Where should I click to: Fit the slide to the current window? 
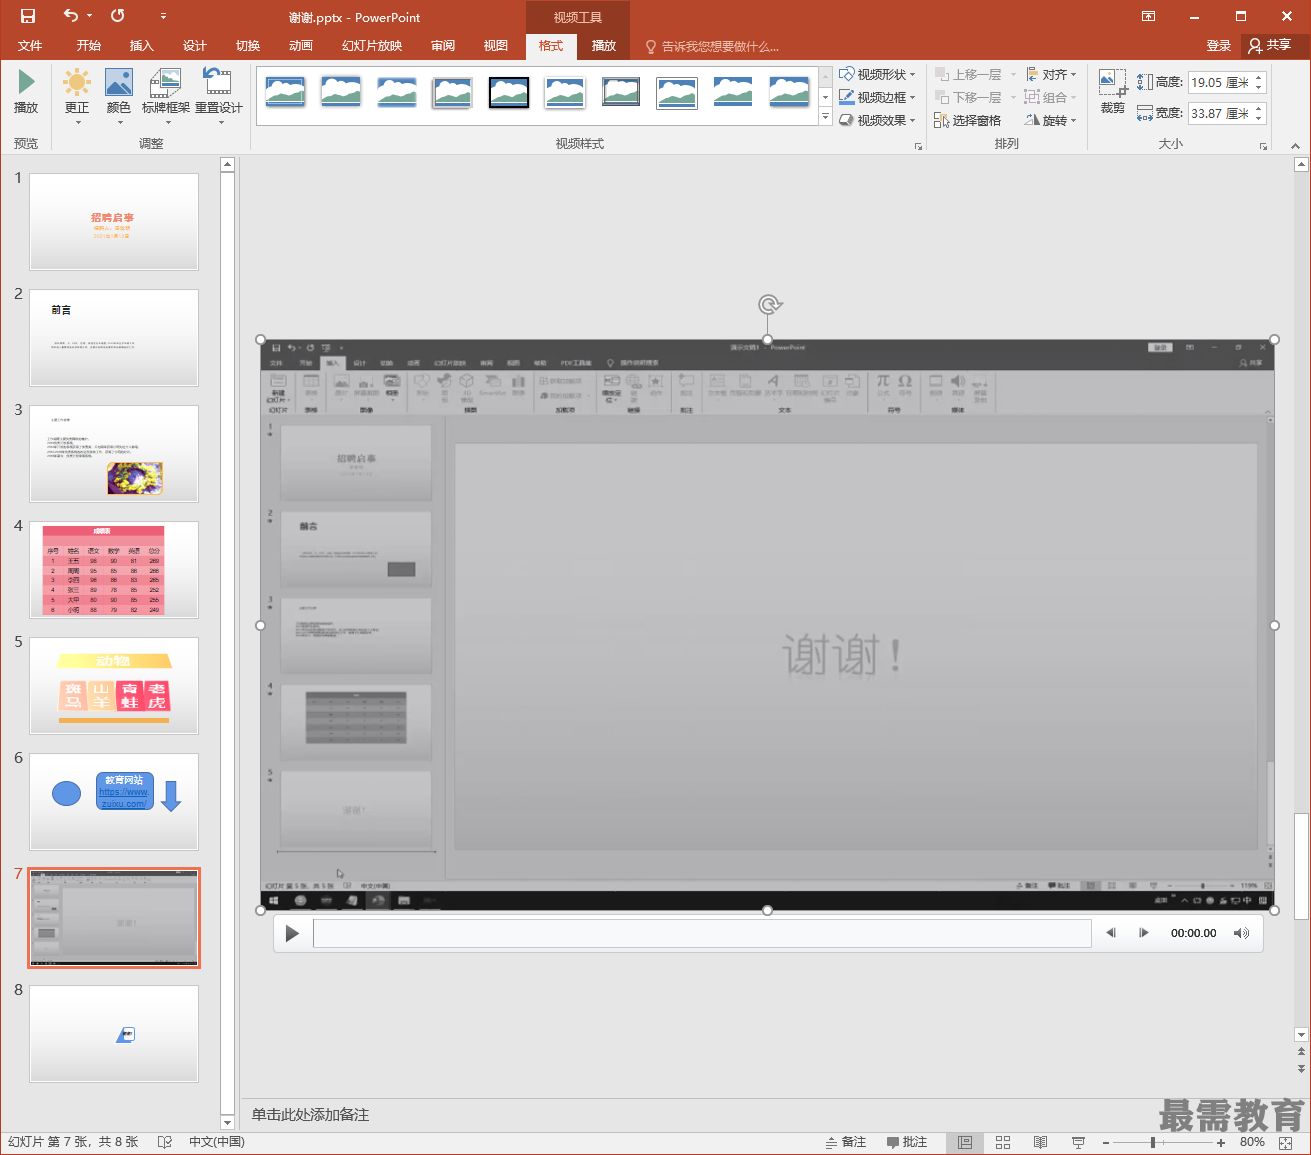1285,1142
